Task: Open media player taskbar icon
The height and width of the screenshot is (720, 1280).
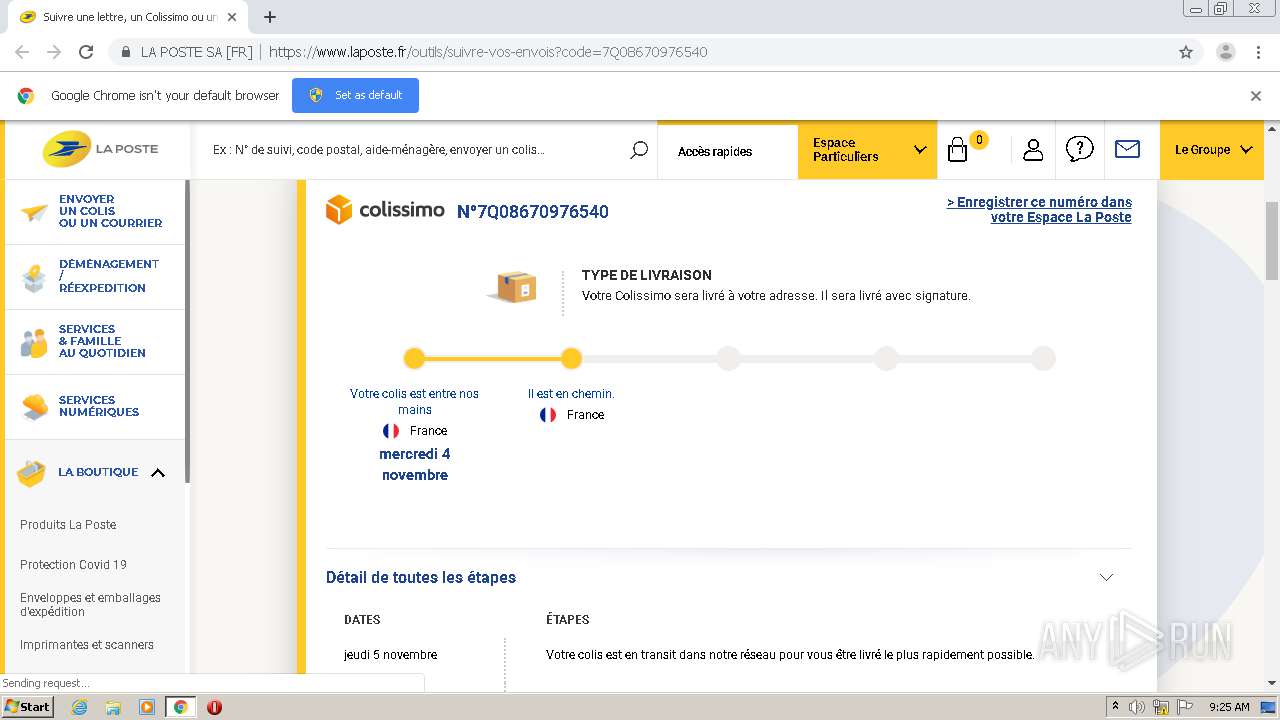Action: click(x=147, y=707)
